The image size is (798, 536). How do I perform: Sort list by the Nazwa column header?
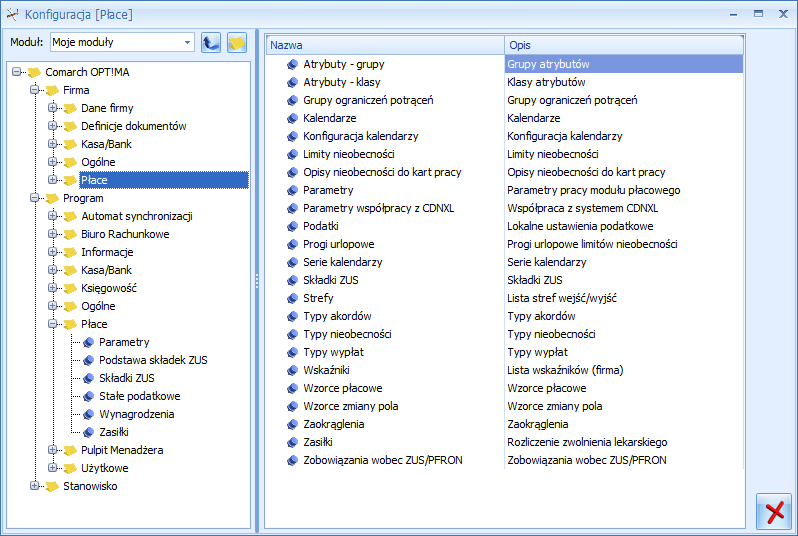click(385, 45)
